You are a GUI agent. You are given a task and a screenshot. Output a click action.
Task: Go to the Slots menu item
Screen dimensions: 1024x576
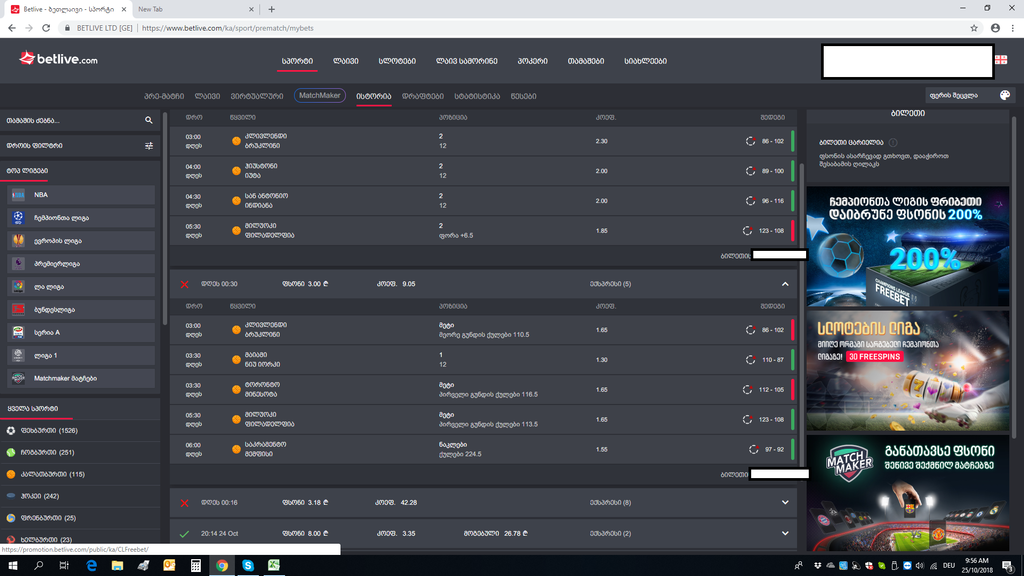tap(397, 61)
